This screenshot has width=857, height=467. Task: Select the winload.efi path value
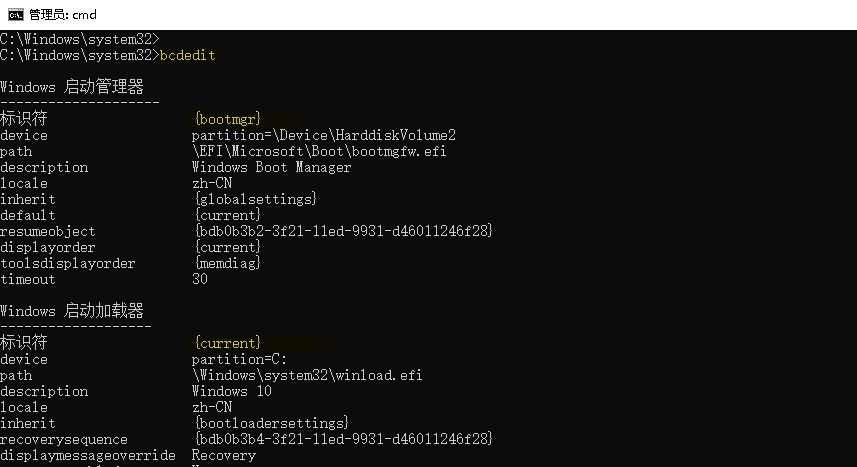pos(307,375)
